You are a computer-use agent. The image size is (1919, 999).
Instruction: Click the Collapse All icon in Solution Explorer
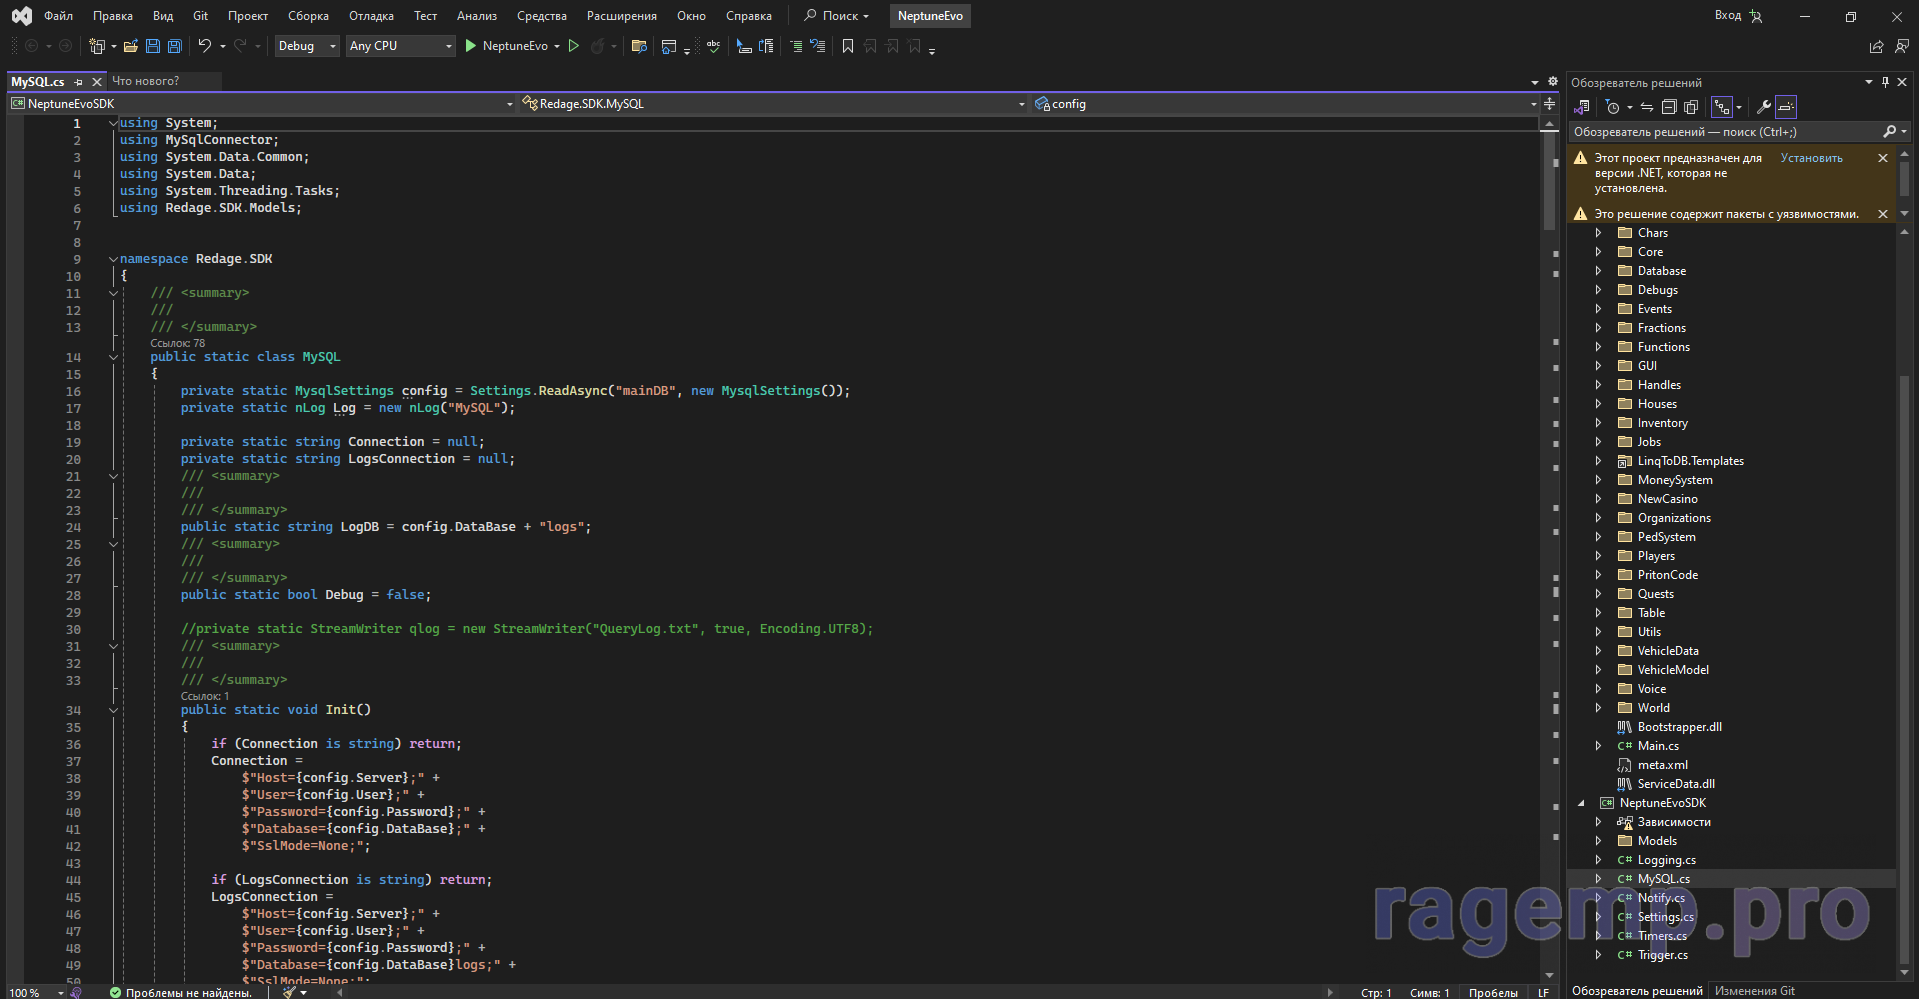pyautogui.click(x=1669, y=107)
